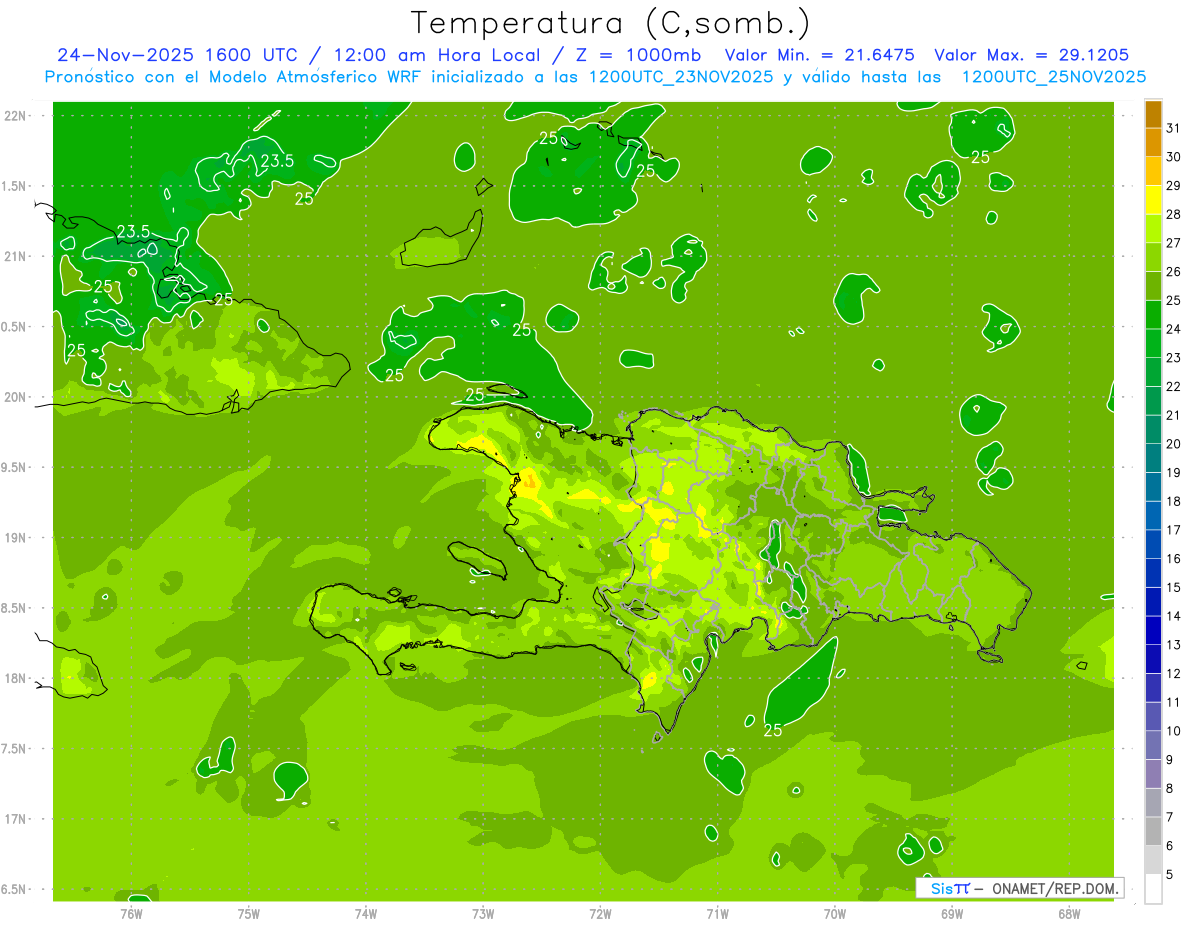The image size is (1200, 927).
Task: Click the legend value '20'
Action: point(1174,443)
